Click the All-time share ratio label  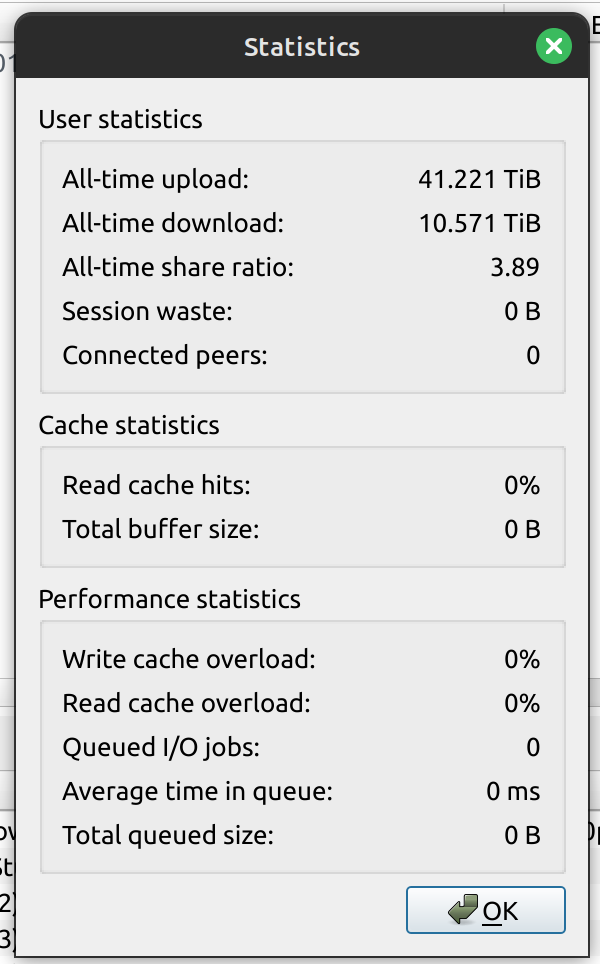tap(178, 267)
